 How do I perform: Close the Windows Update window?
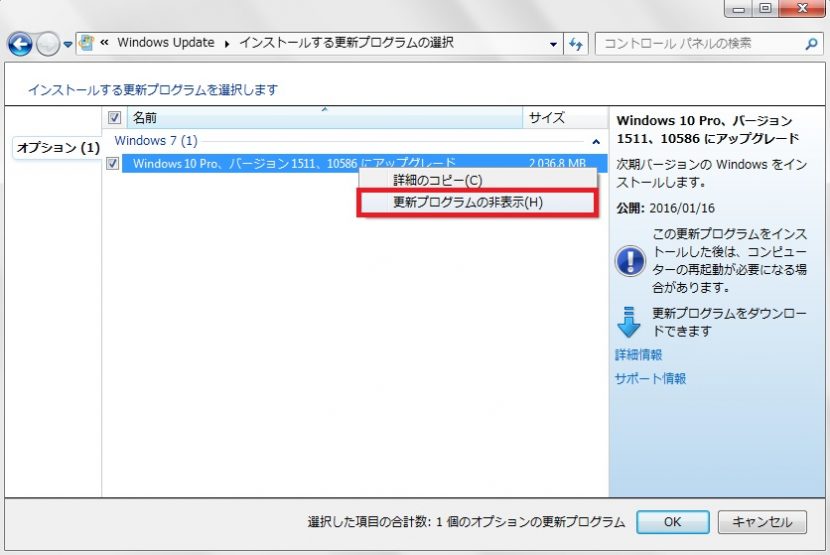[x=802, y=8]
